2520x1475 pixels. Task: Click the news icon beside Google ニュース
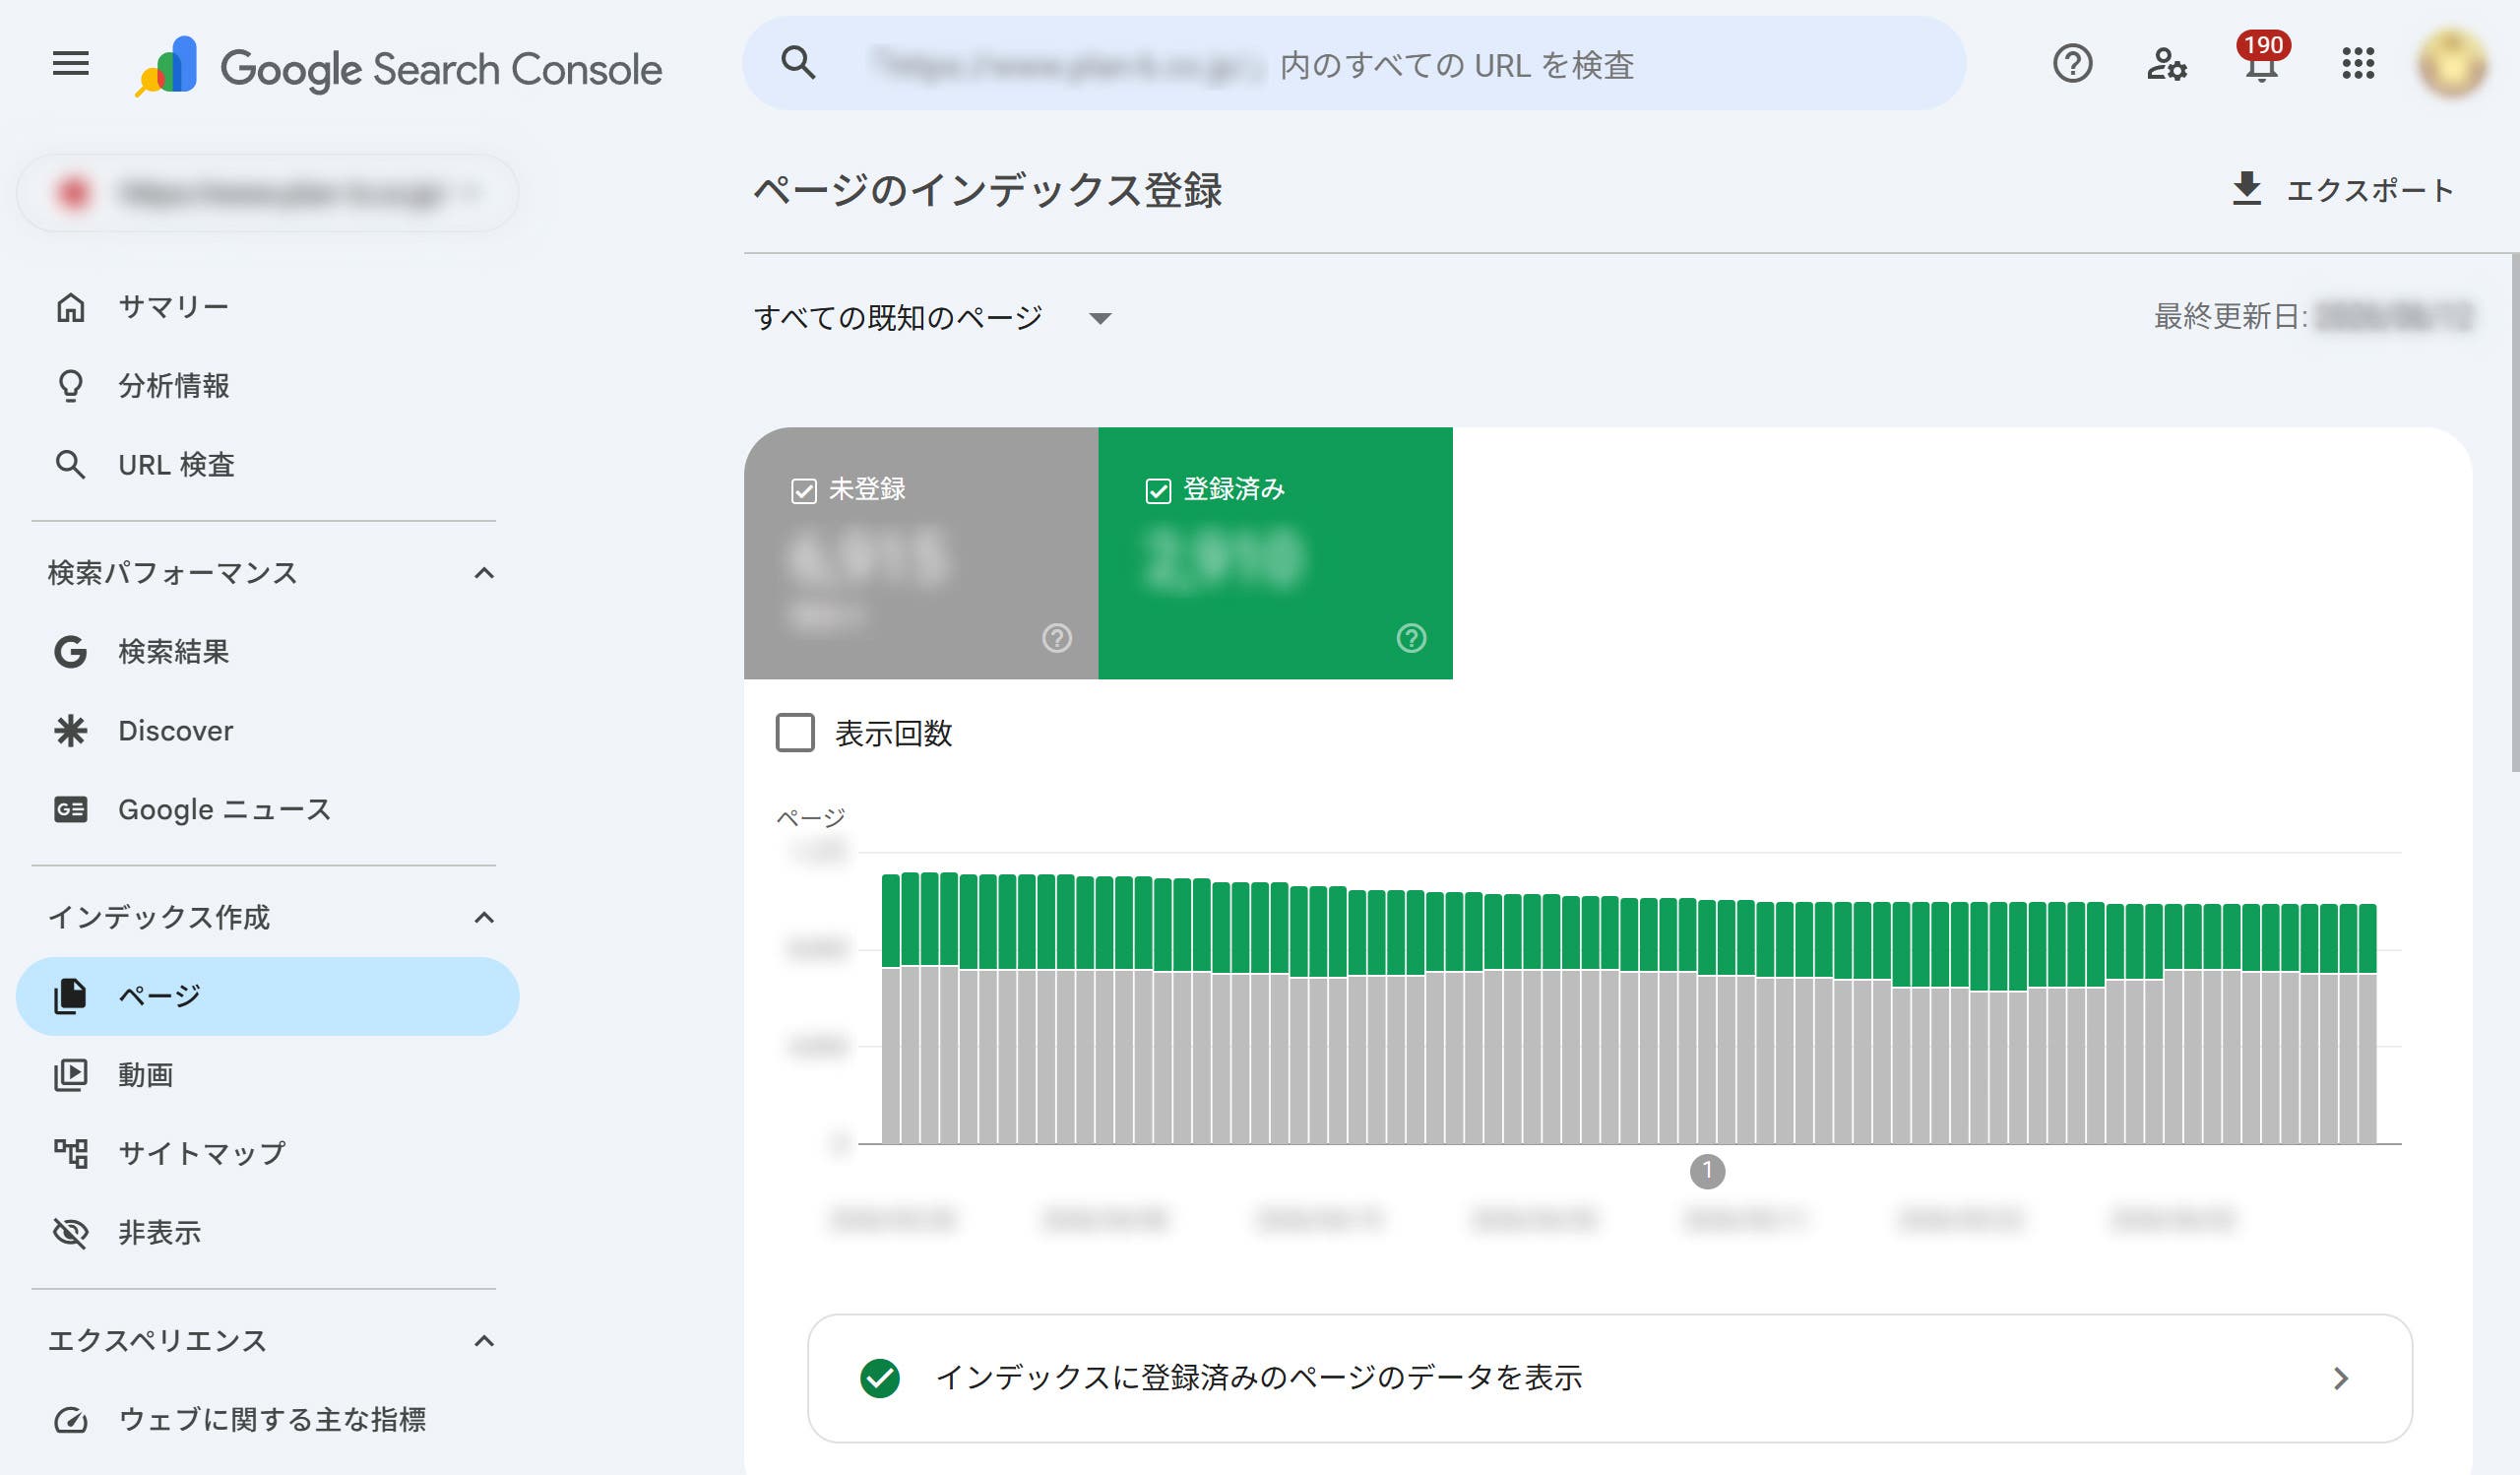point(70,810)
